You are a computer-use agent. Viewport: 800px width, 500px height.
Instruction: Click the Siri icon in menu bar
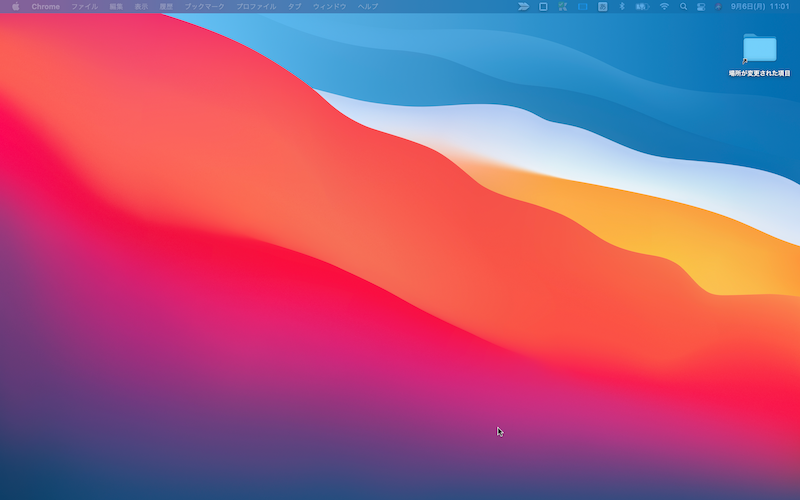718,7
